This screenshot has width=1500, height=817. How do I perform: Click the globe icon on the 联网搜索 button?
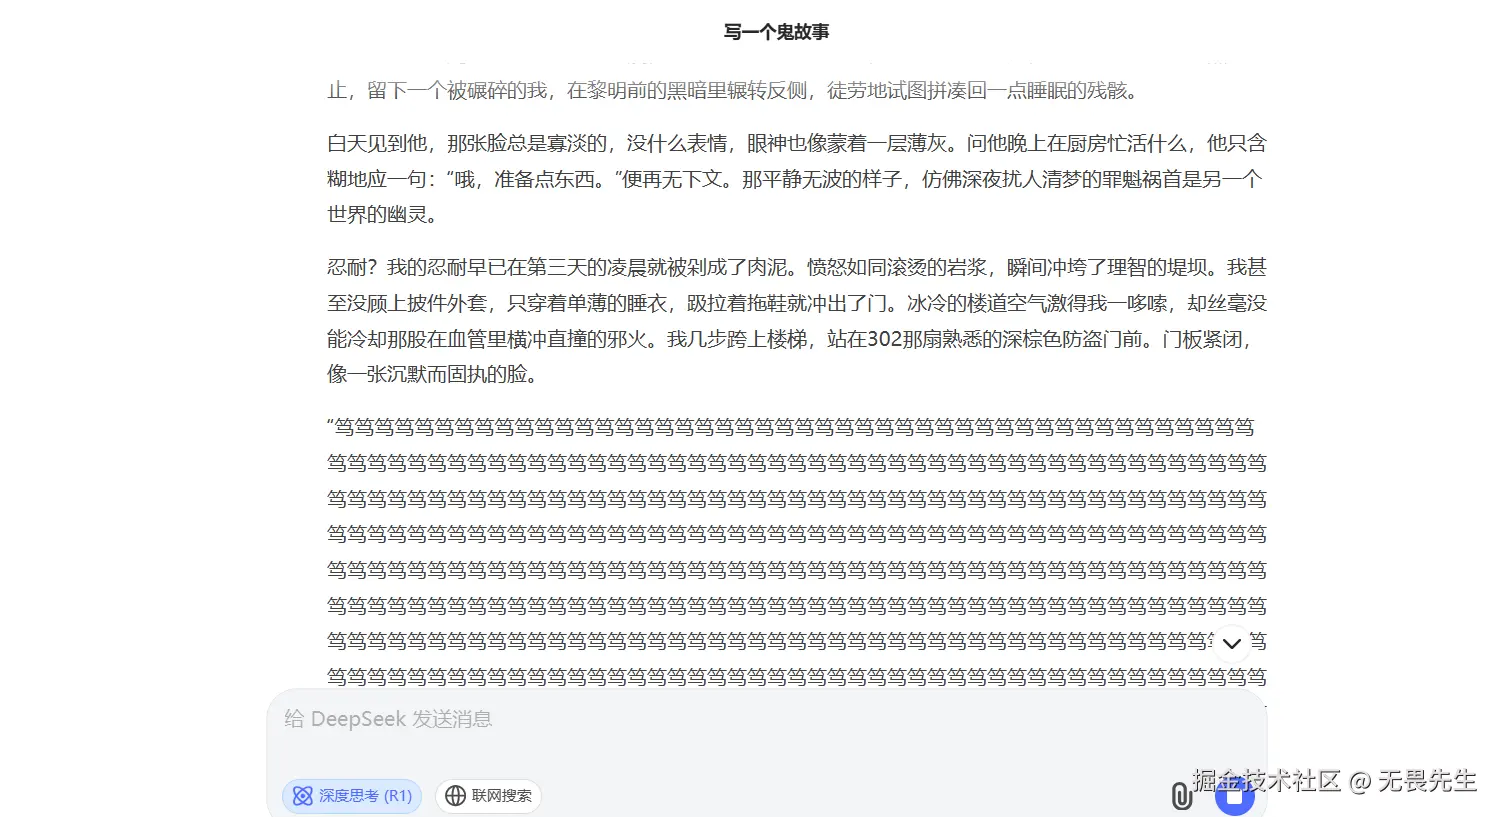point(455,796)
